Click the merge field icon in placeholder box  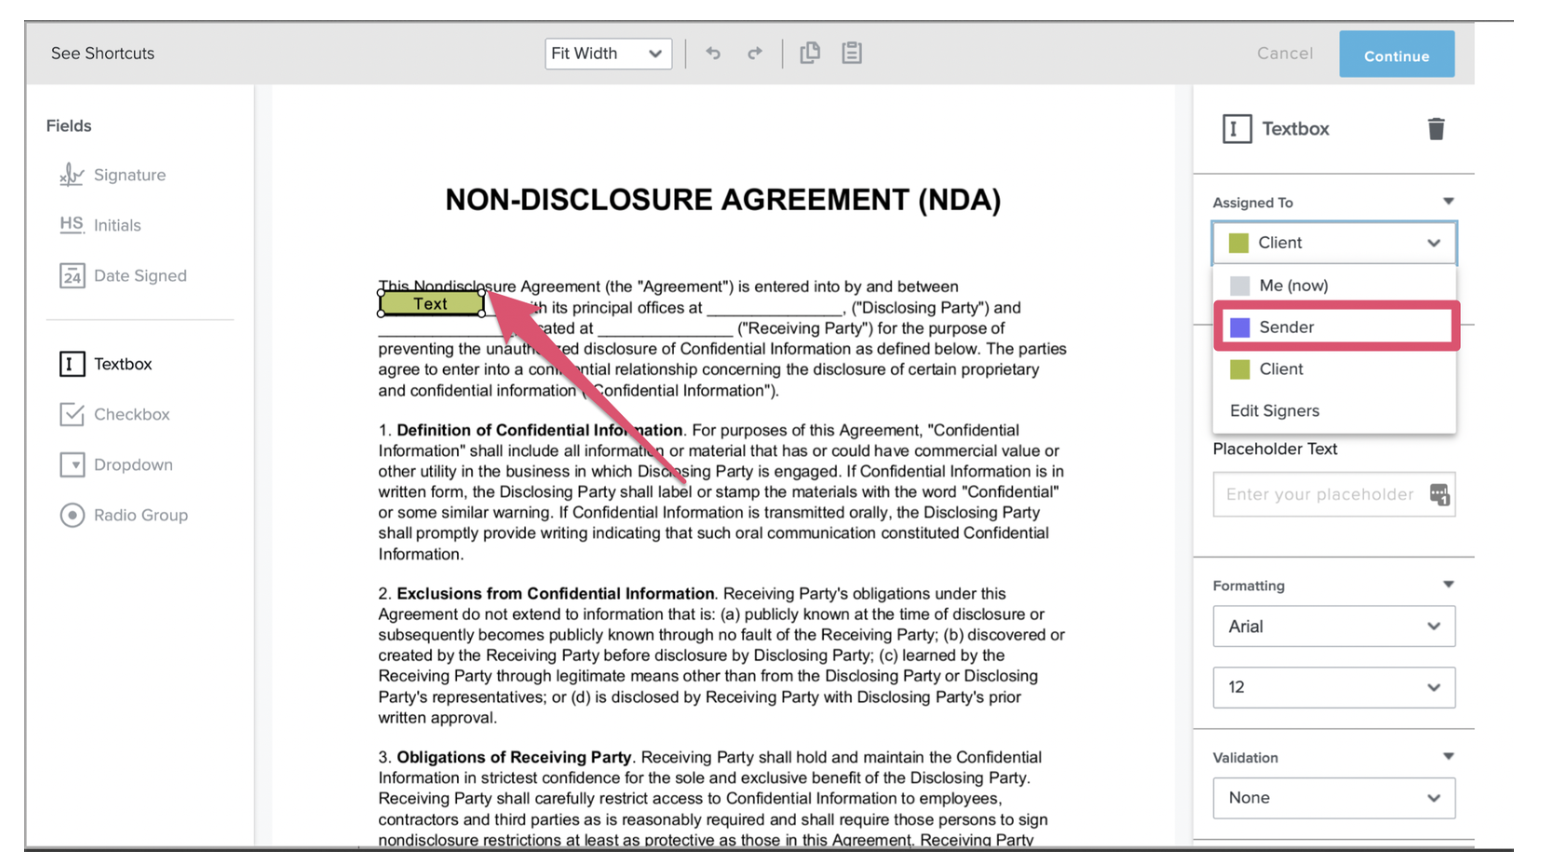point(1439,495)
